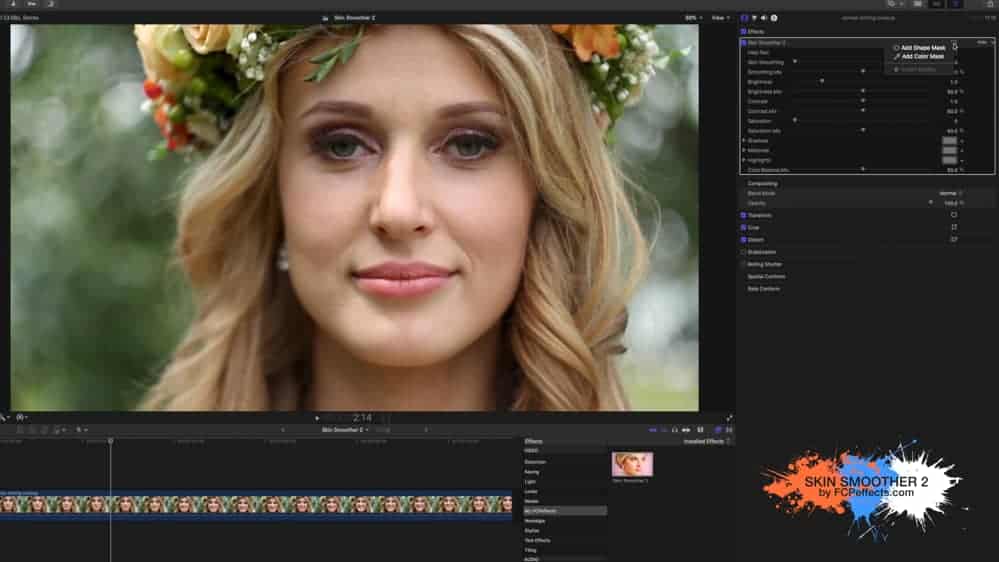
Task: Select the Looks effects category
Action: click(x=531, y=491)
